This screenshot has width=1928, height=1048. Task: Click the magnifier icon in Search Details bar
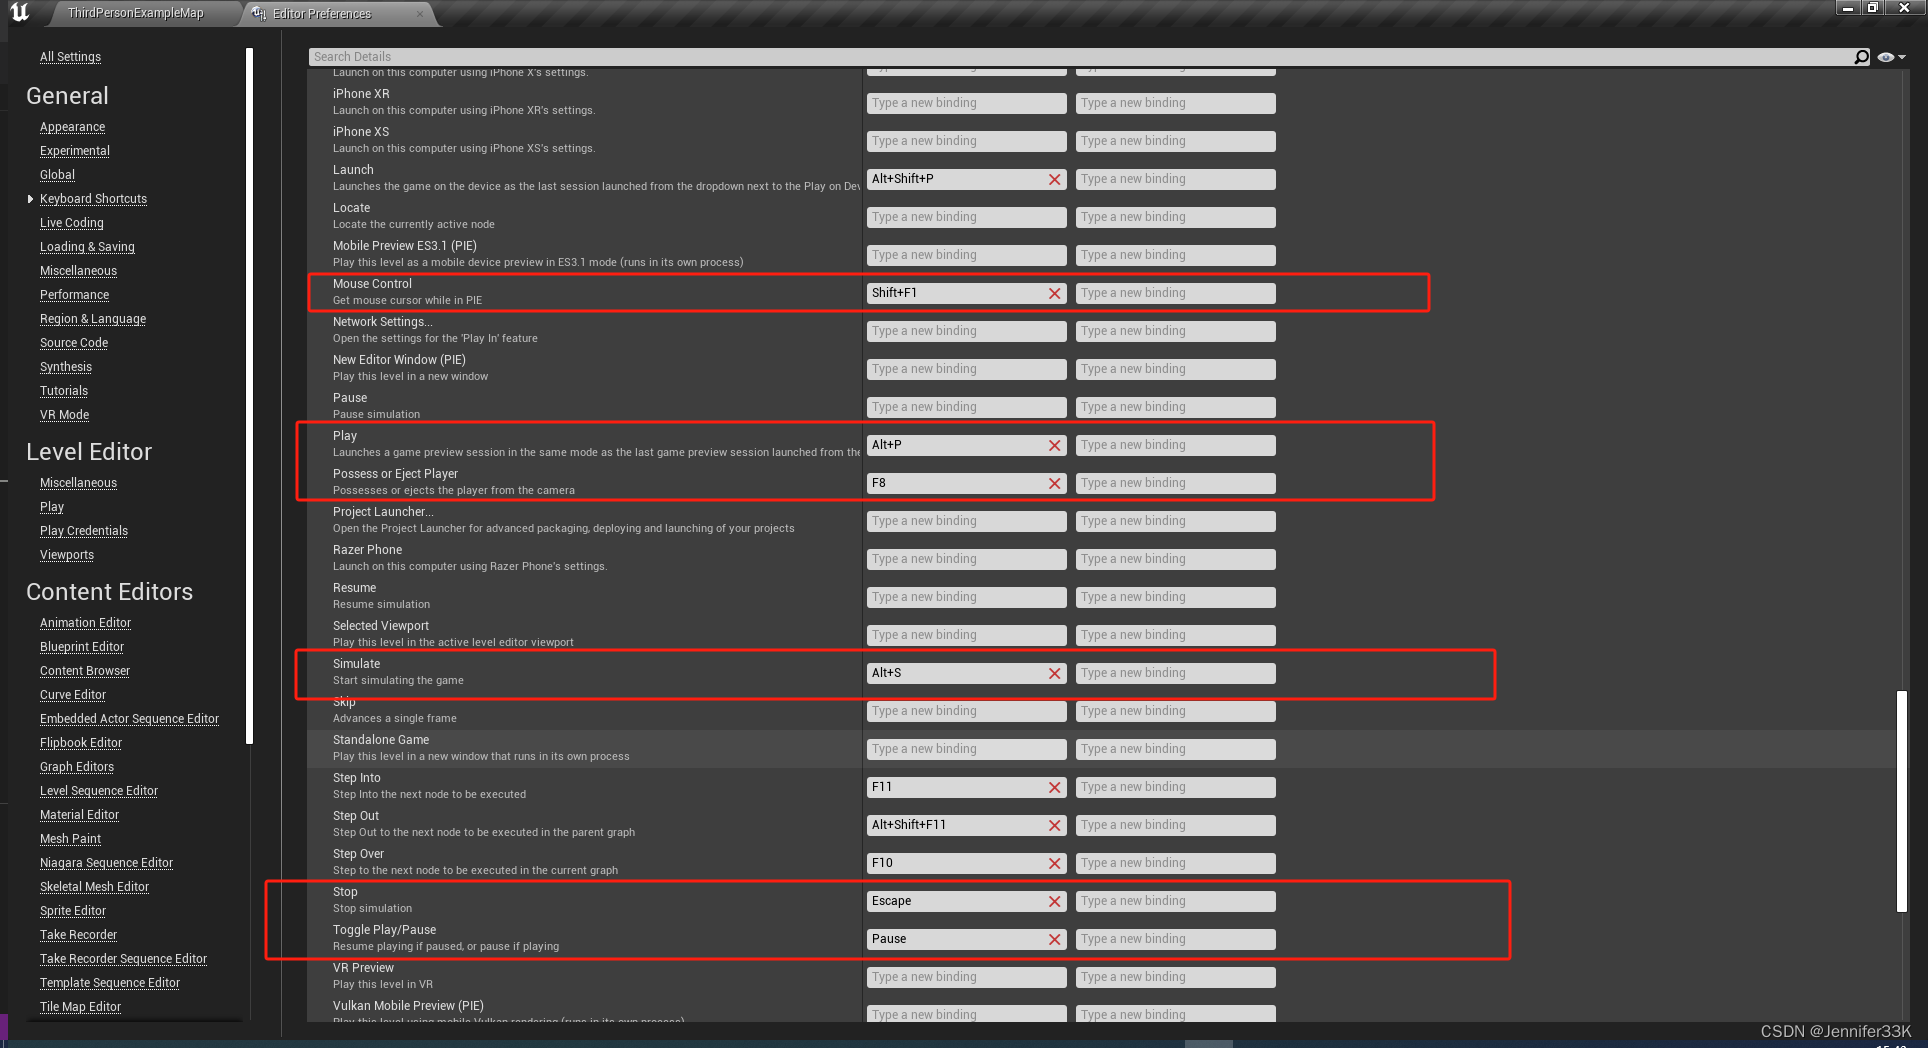[x=1862, y=56]
